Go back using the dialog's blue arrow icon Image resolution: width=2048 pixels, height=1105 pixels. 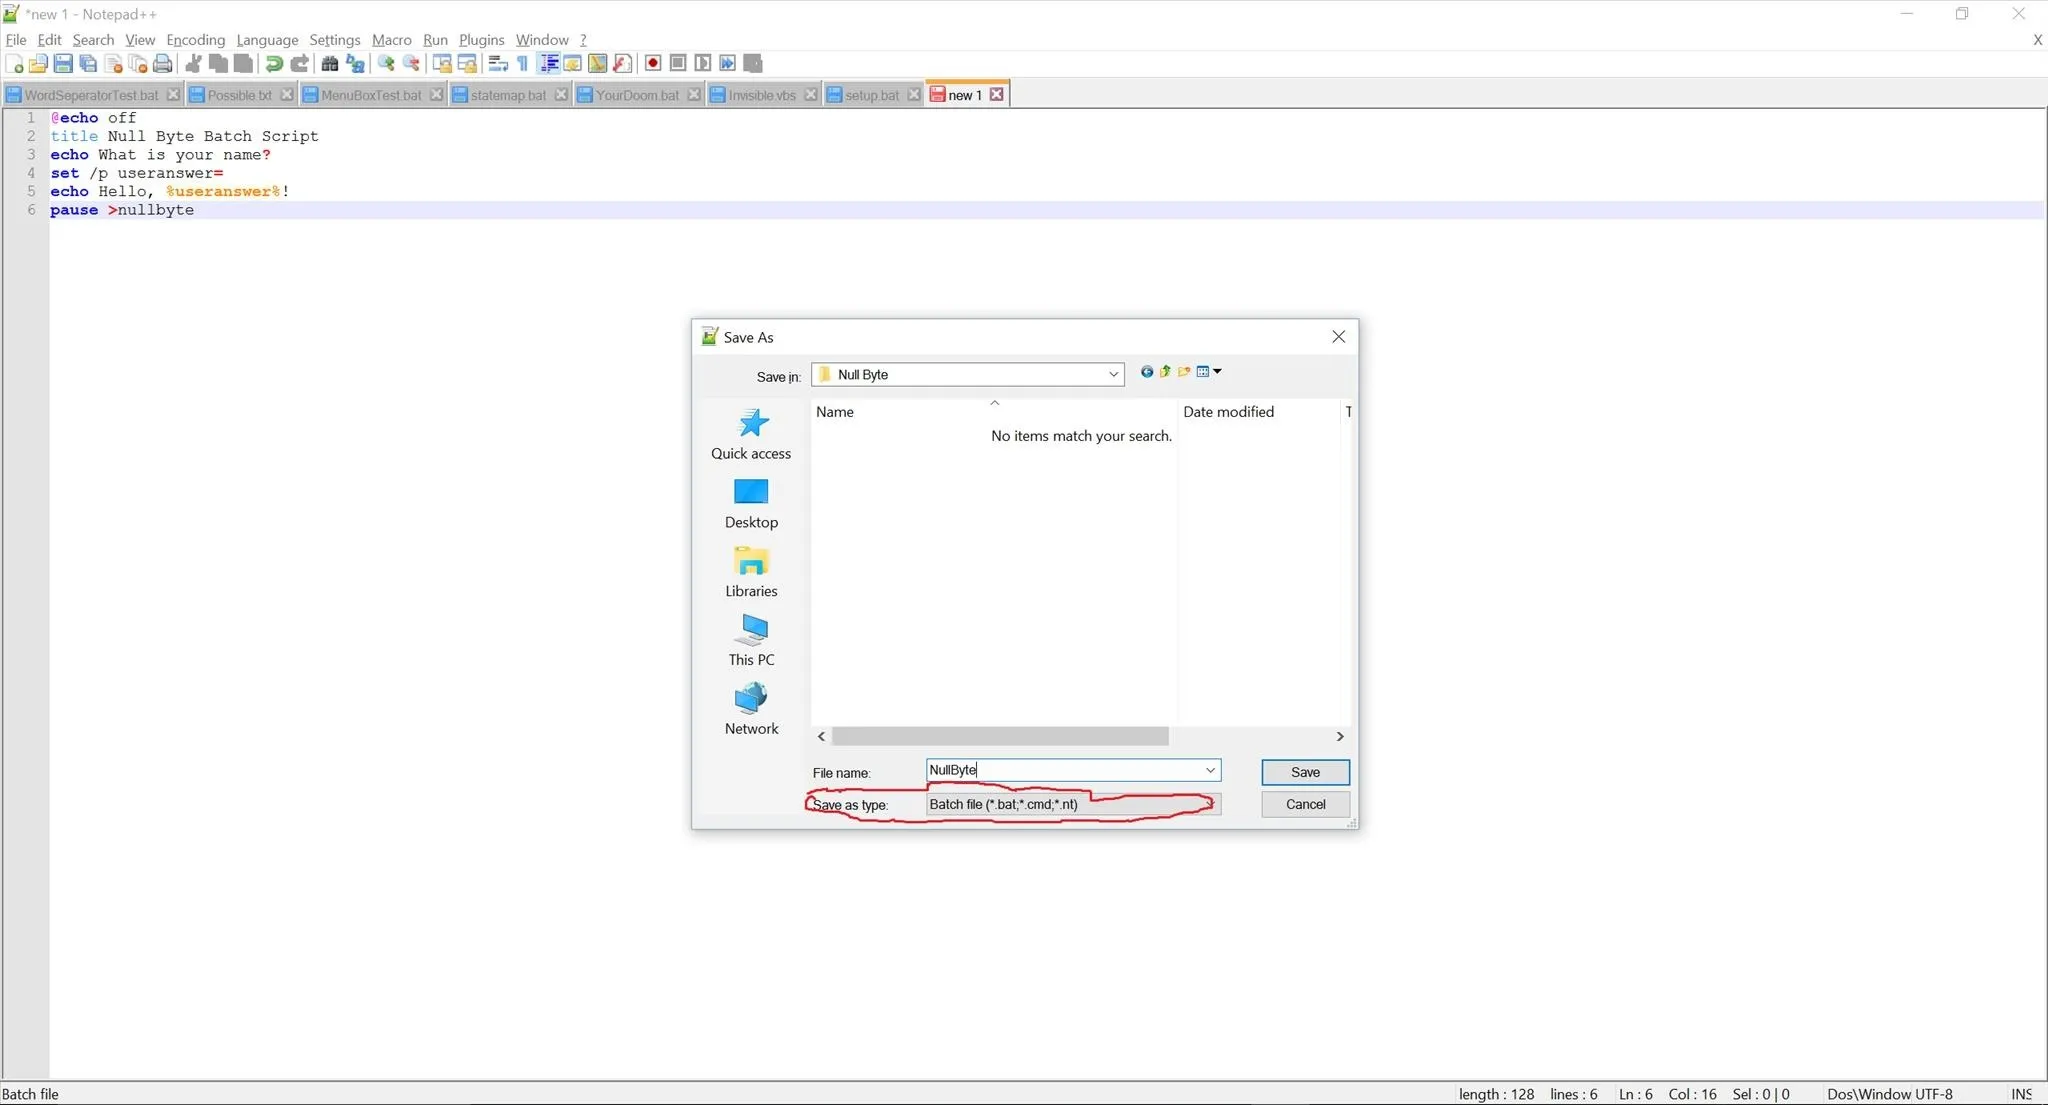(x=1147, y=372)
